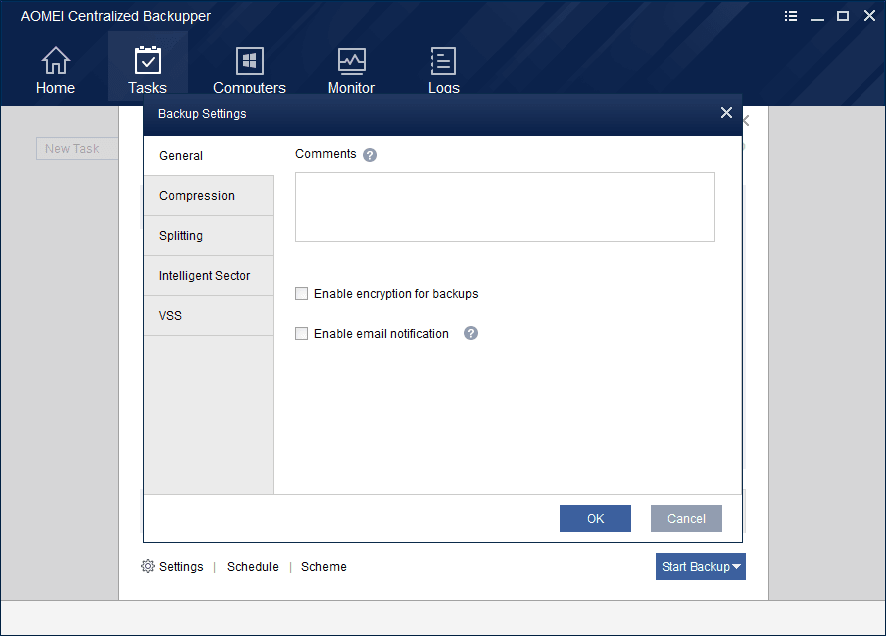Open the Scheme option
886x636 pixels.
[x=324, y=567]
